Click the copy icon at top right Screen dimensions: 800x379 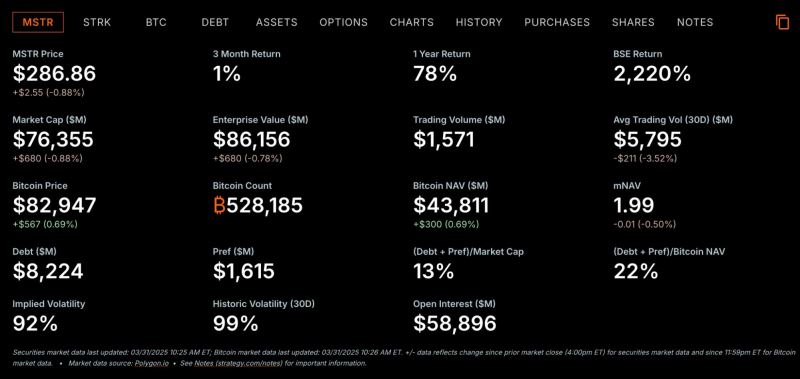tap(782, 22)
